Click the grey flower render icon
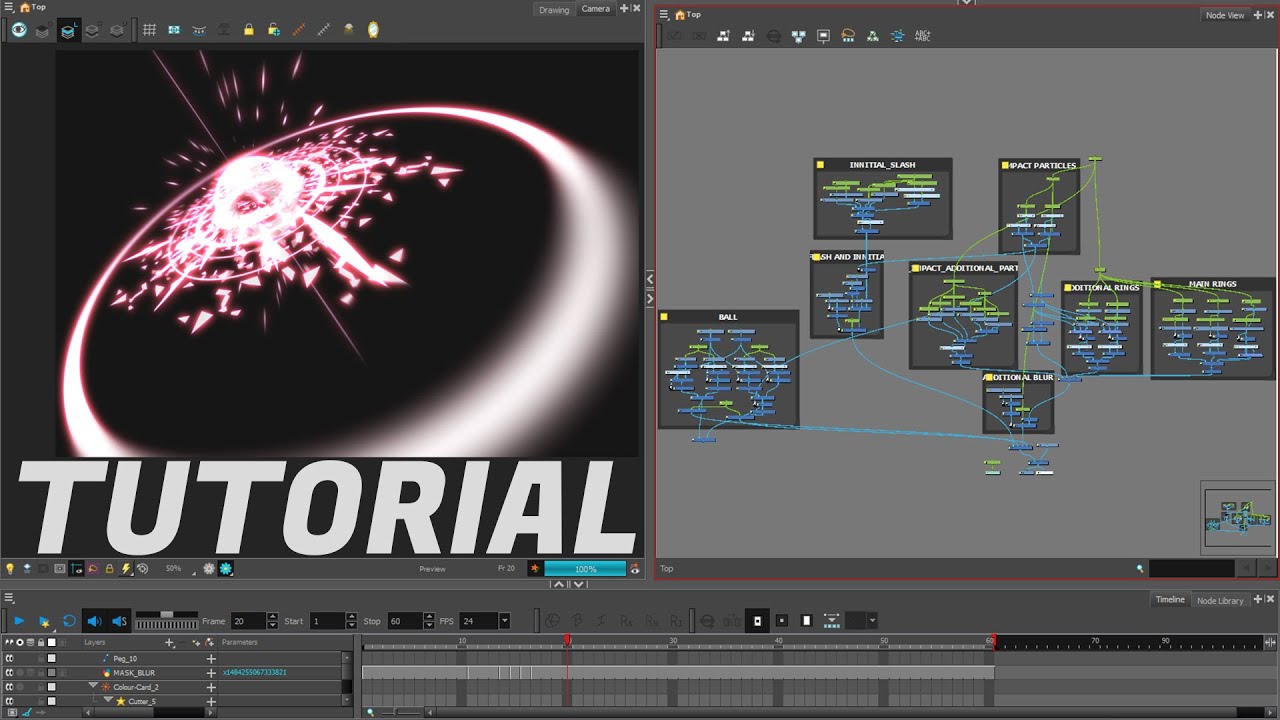Screen dimensions: 1280x720 tap(209, 568)
